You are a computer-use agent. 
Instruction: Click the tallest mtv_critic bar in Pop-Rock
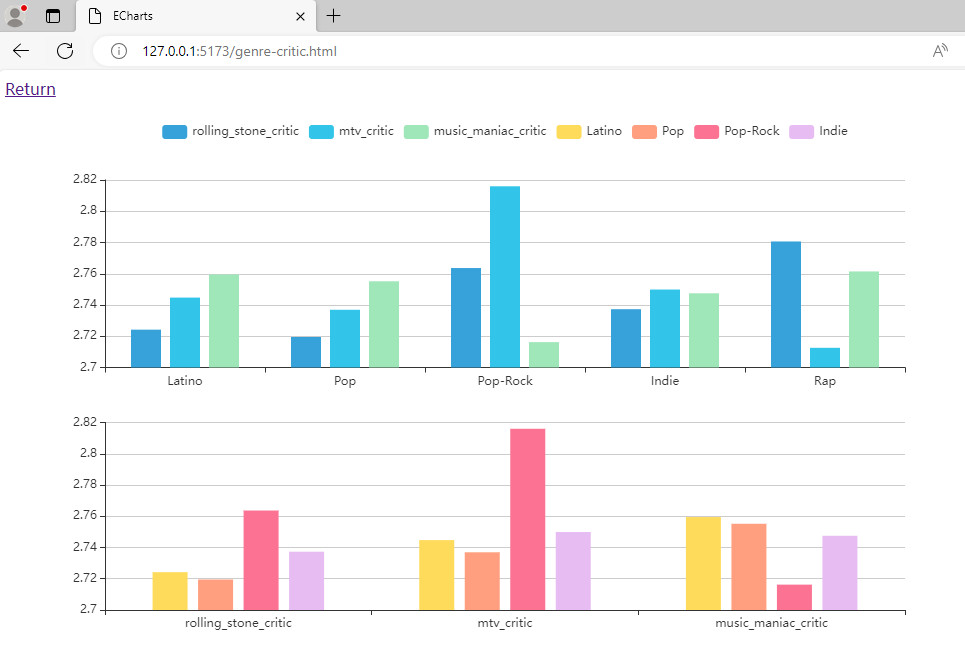click(x=505, y=276)
